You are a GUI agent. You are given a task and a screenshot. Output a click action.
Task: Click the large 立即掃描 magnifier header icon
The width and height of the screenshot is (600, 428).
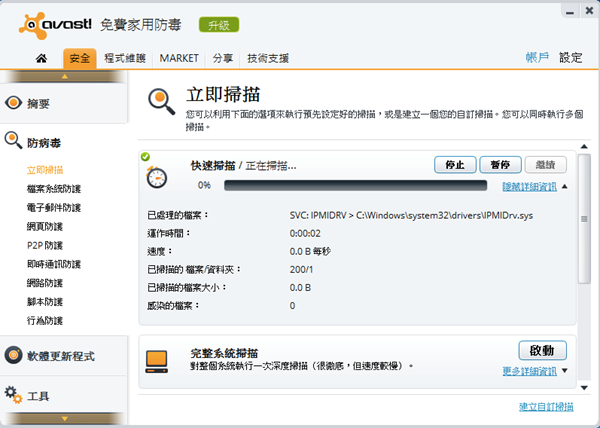point(161,102)
